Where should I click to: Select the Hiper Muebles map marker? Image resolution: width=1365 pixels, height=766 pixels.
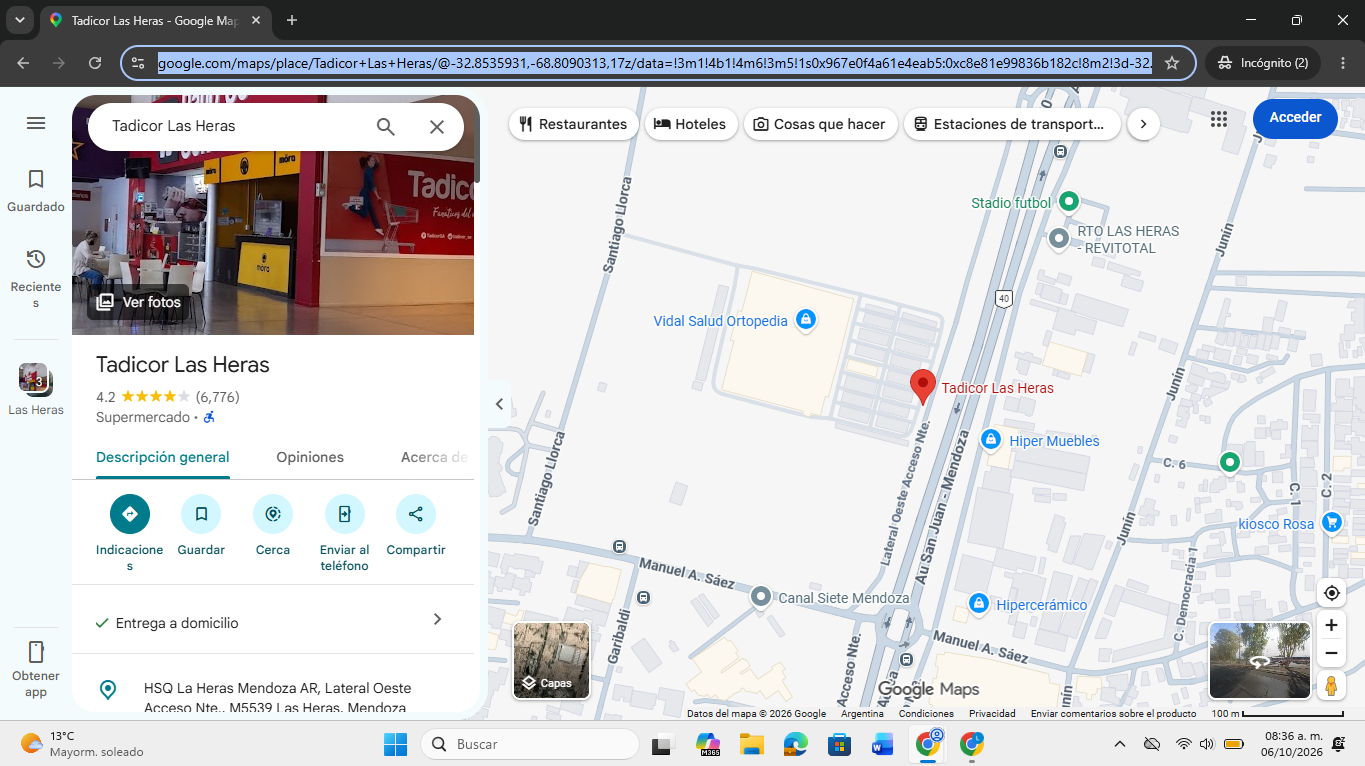coord(990,440)
